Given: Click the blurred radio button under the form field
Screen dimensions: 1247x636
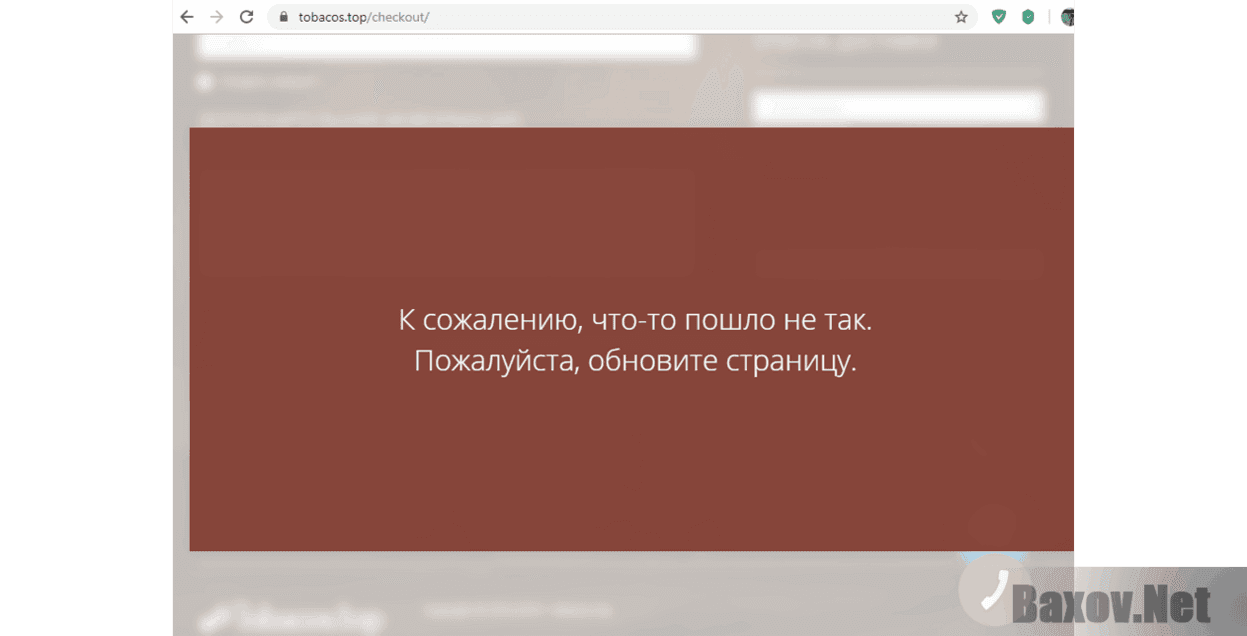Looking at the screenshot, I should pyautogui.click(x=204, y=82).
